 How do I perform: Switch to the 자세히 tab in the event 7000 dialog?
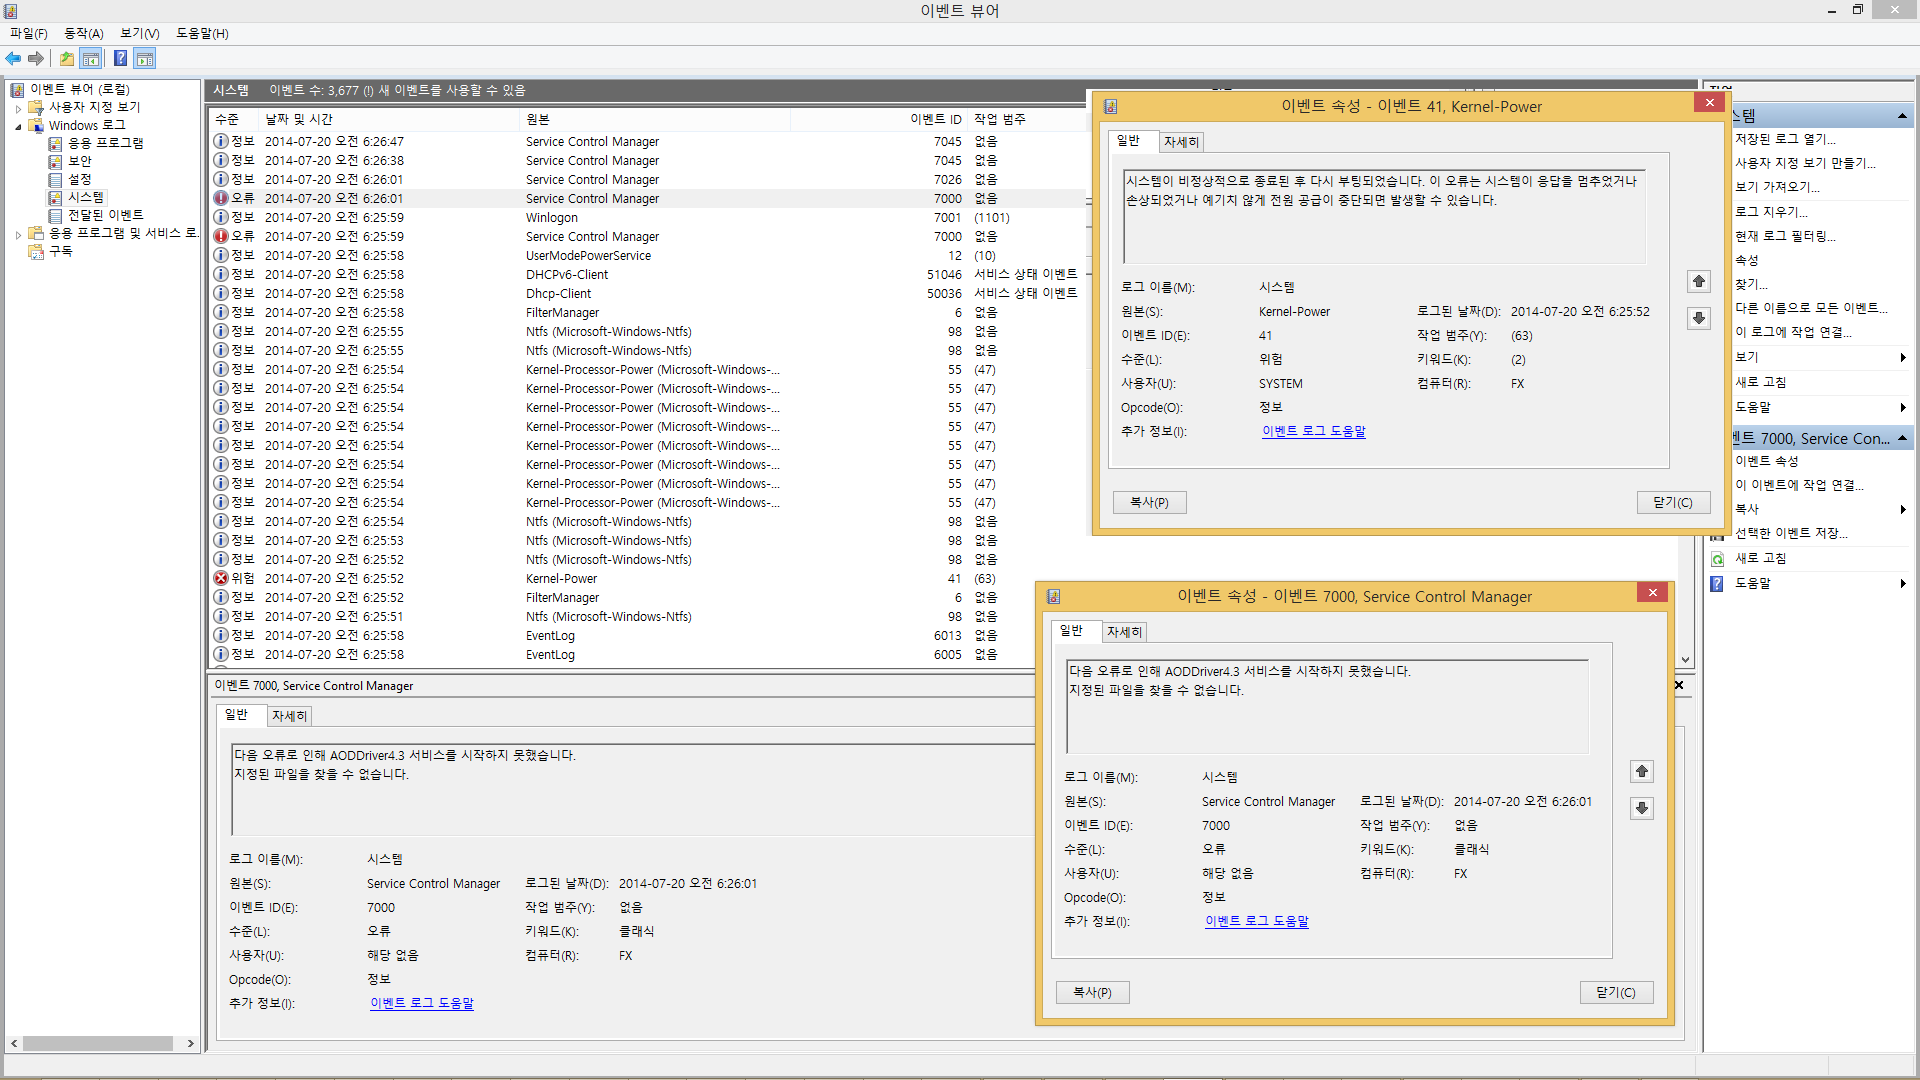tap(1124, 632)
